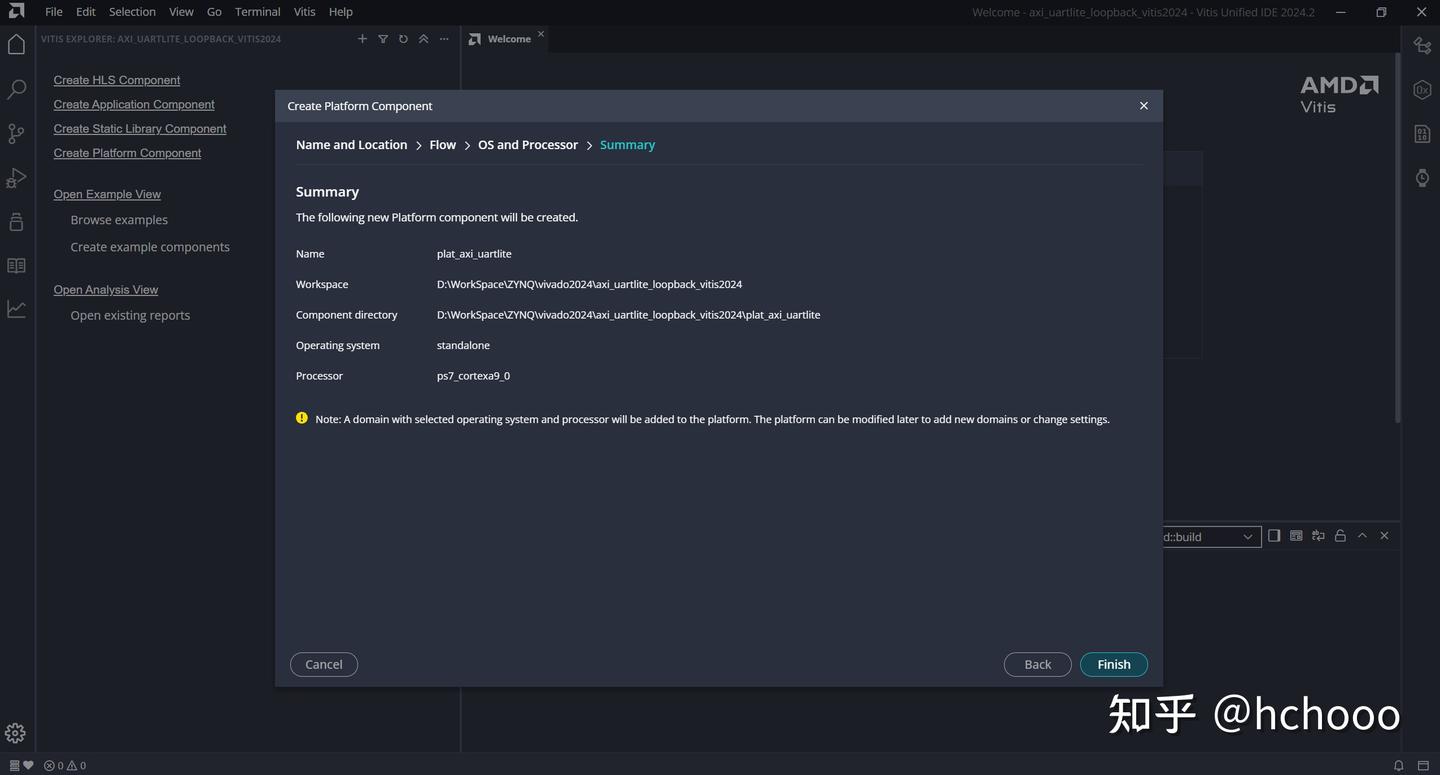Screen dimensions: 1440x775
Task: Click Open Analysis View link
Action: 106,290
